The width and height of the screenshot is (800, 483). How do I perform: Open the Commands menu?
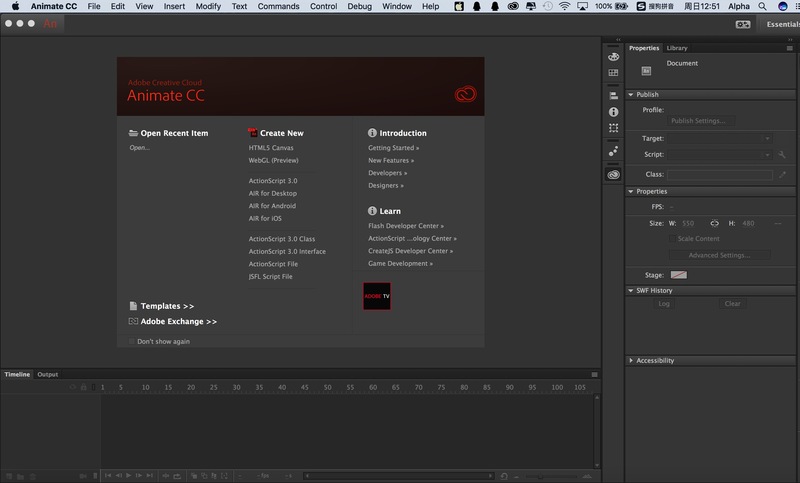click(x=279, y=6)
